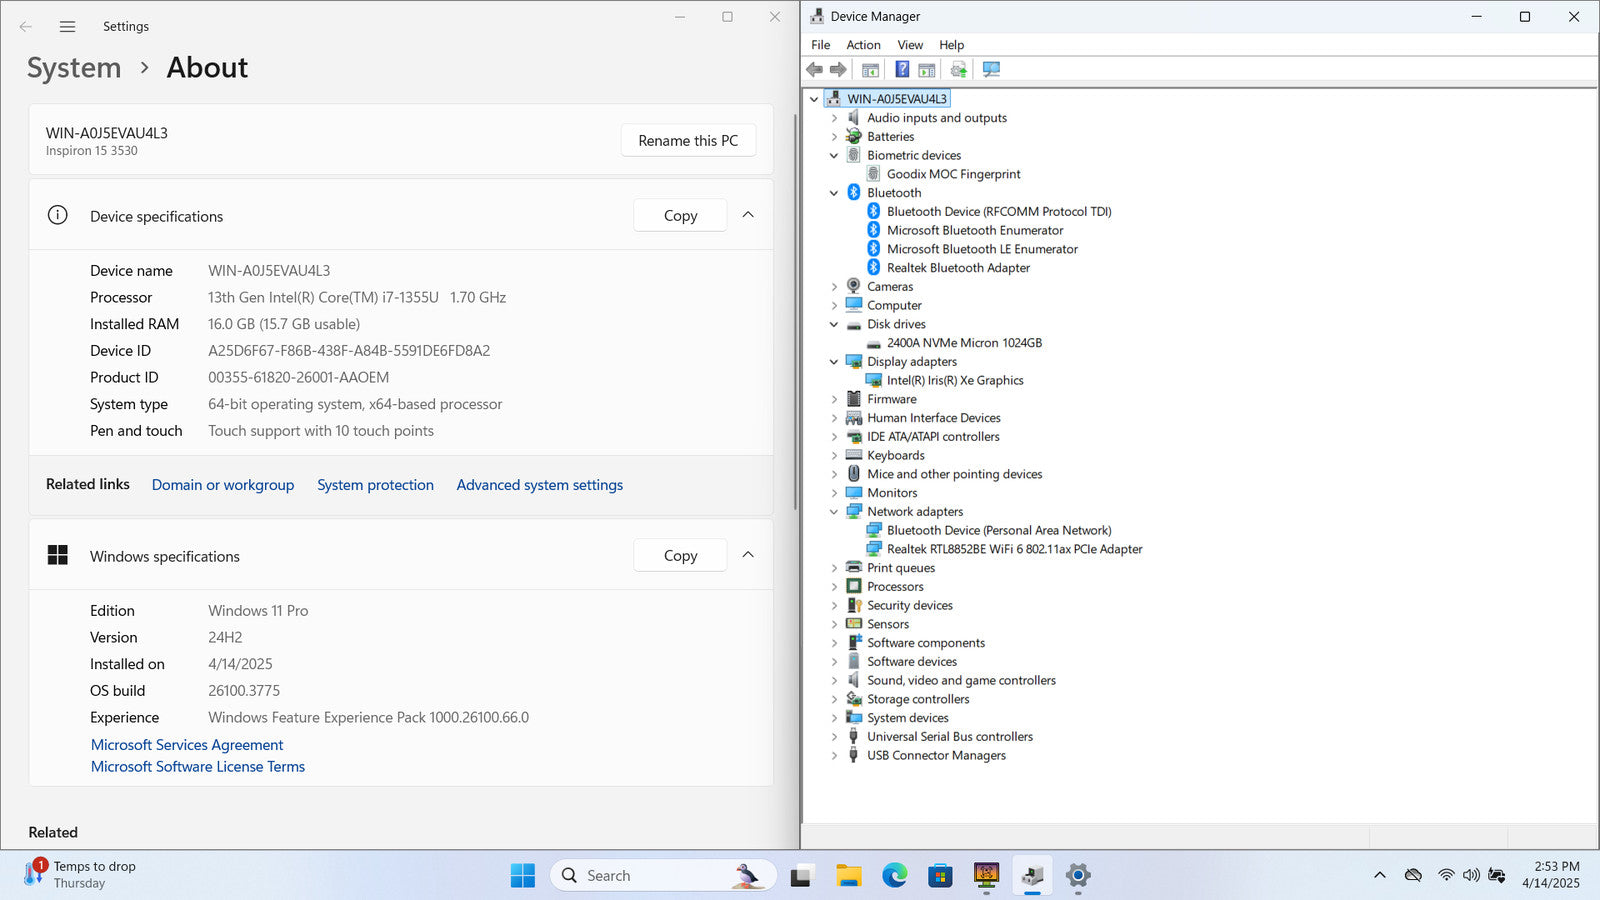The image size is (1600, 900).
Task: Click the Rename this PC button
Action: (688, 140)
